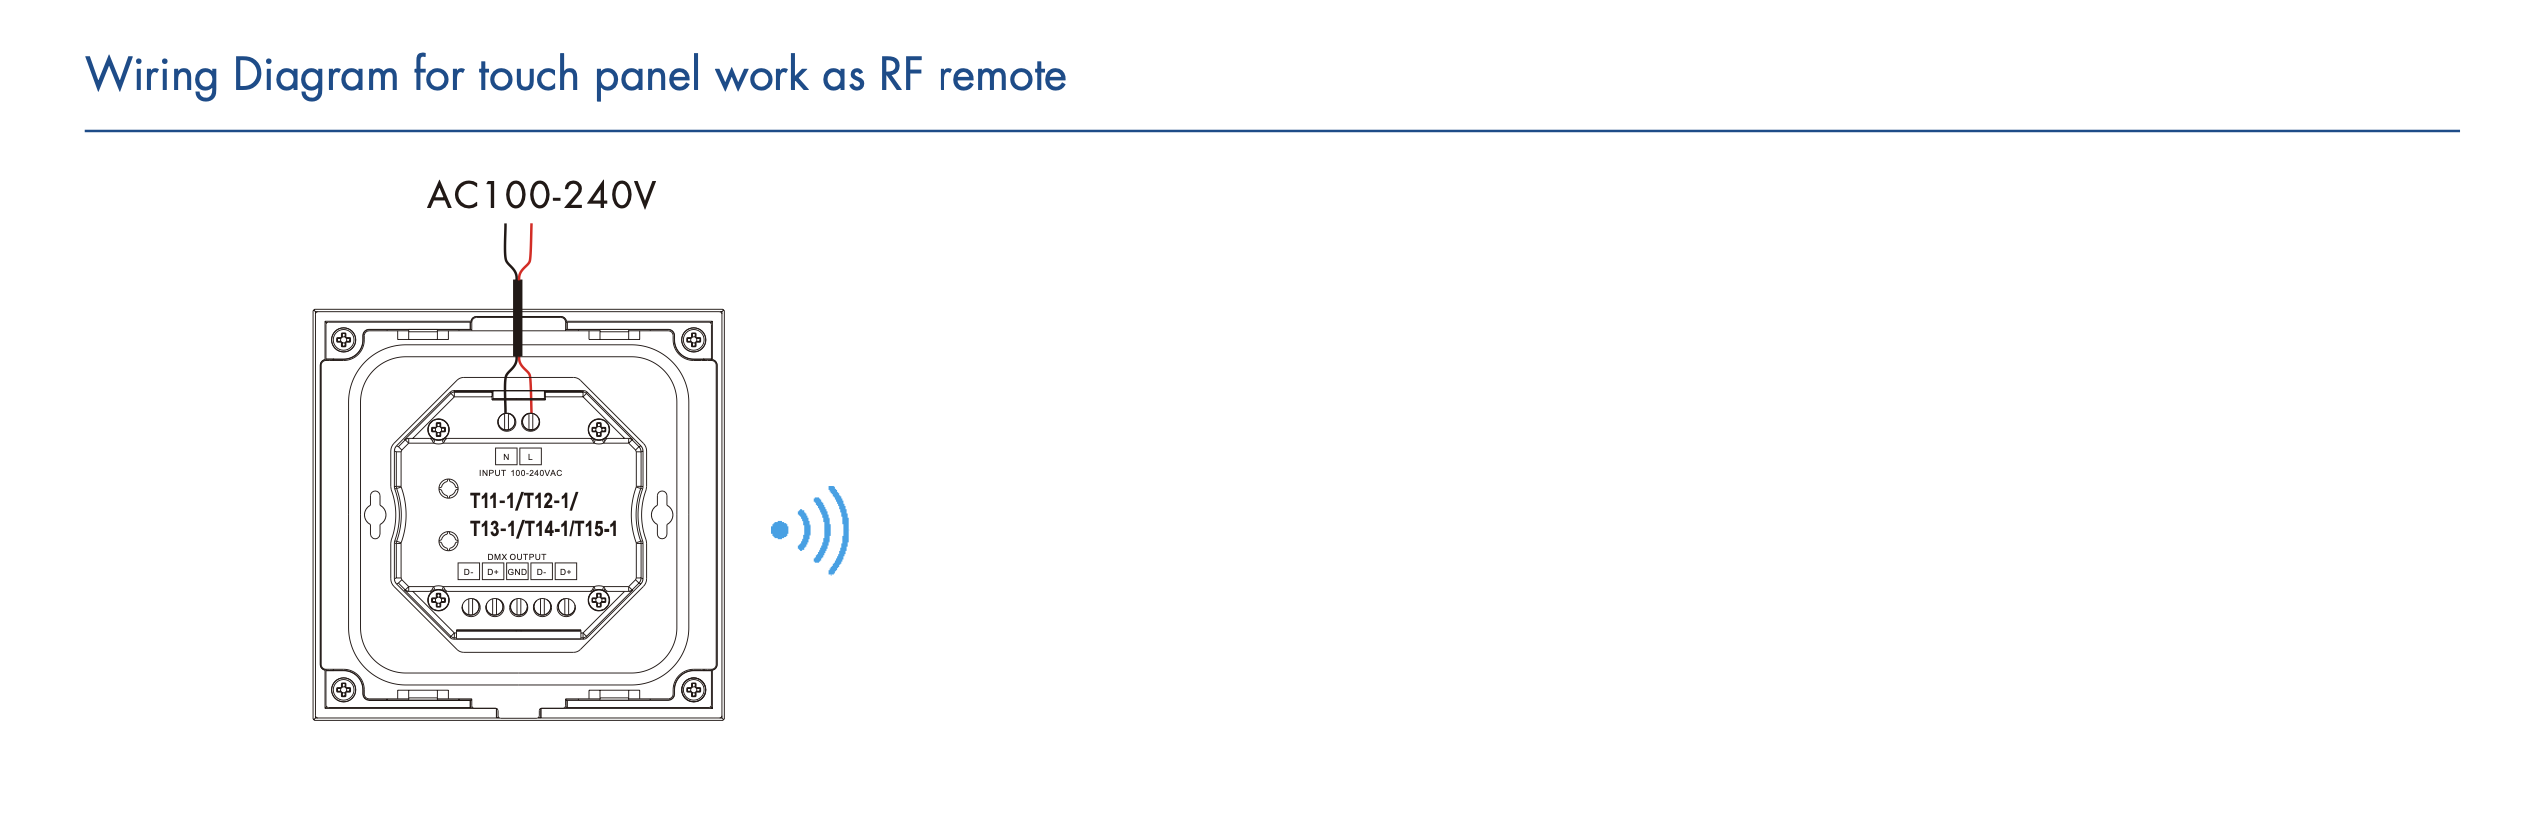Click the AC100-240V power label
Viewport: 2522px width, 834px height.
point(541,195)
